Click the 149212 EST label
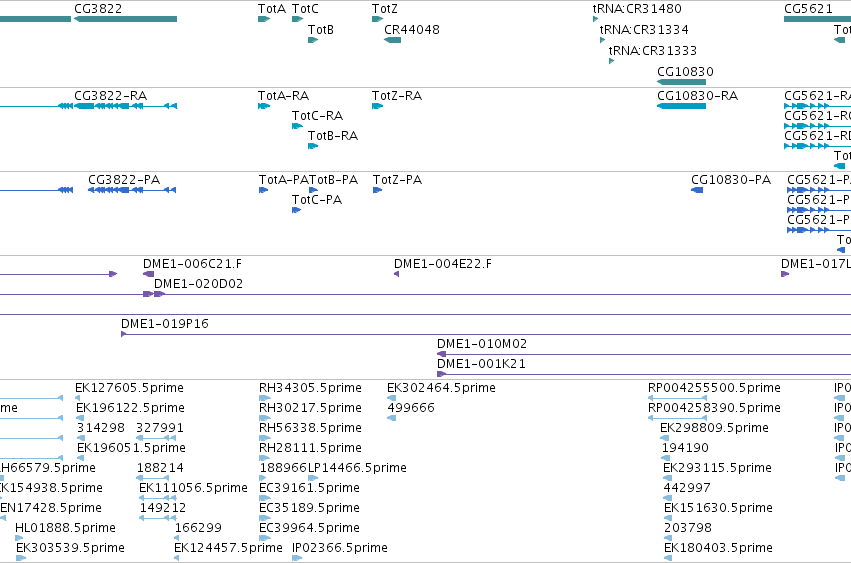This screenshot has width=851, height=563. tap(163, 508)
